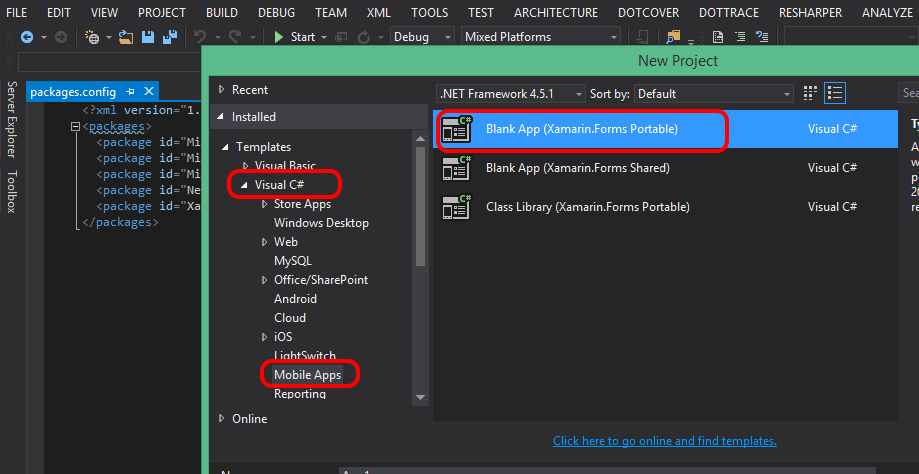Image resolution: width=919 pixels, height=474 pixels.
Task: Click the template tree scrollbar thumb
Action: (x=420, y=206)
